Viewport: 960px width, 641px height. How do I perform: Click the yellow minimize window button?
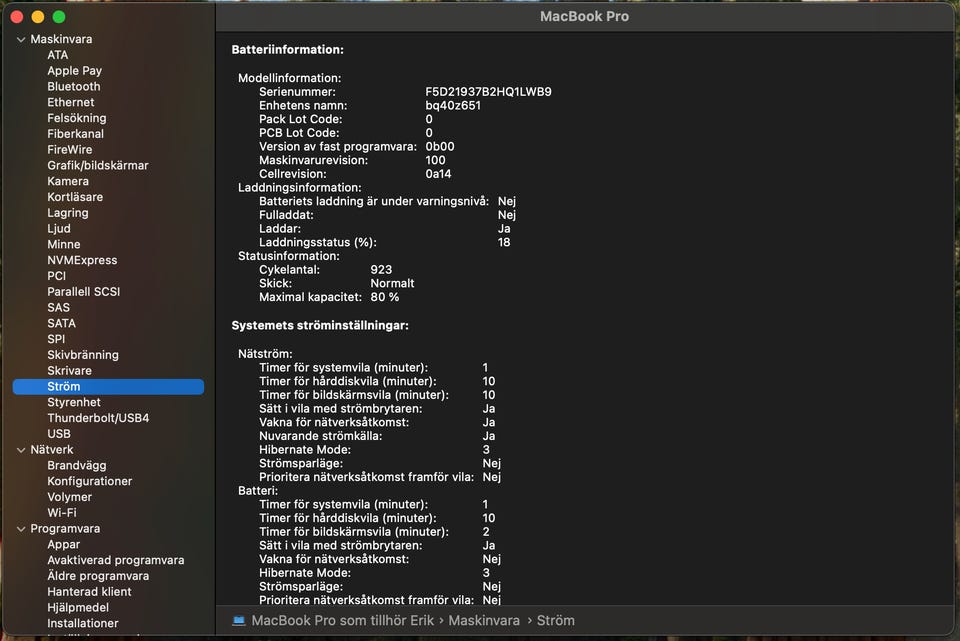coord(38,17)
